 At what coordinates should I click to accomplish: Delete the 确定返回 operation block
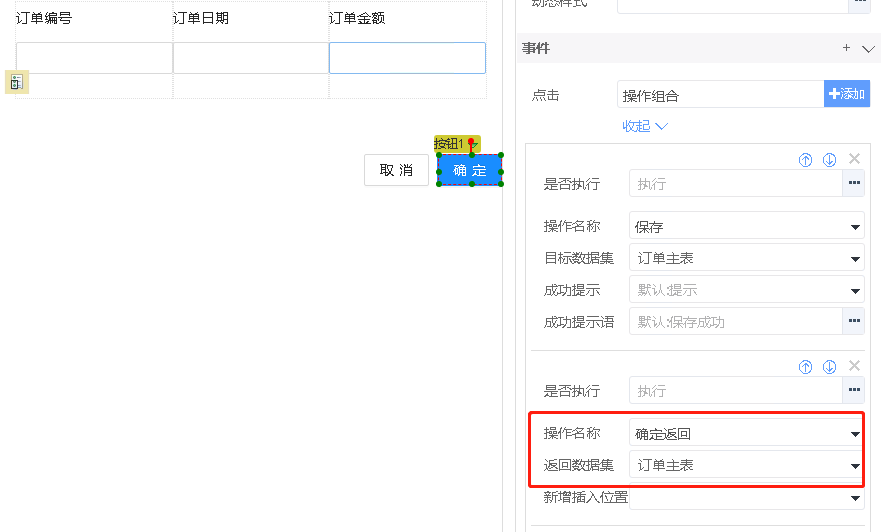854,367
